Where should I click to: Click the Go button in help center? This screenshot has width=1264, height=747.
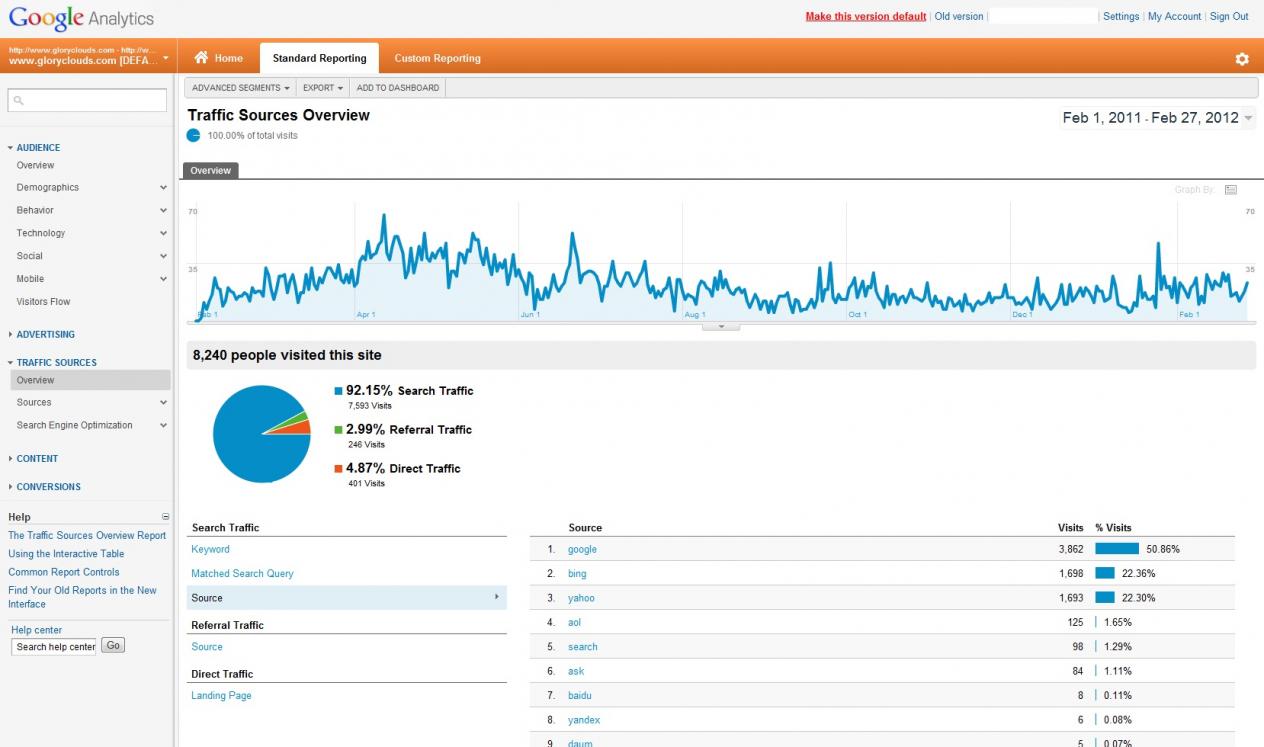click(x=113, y=646)
